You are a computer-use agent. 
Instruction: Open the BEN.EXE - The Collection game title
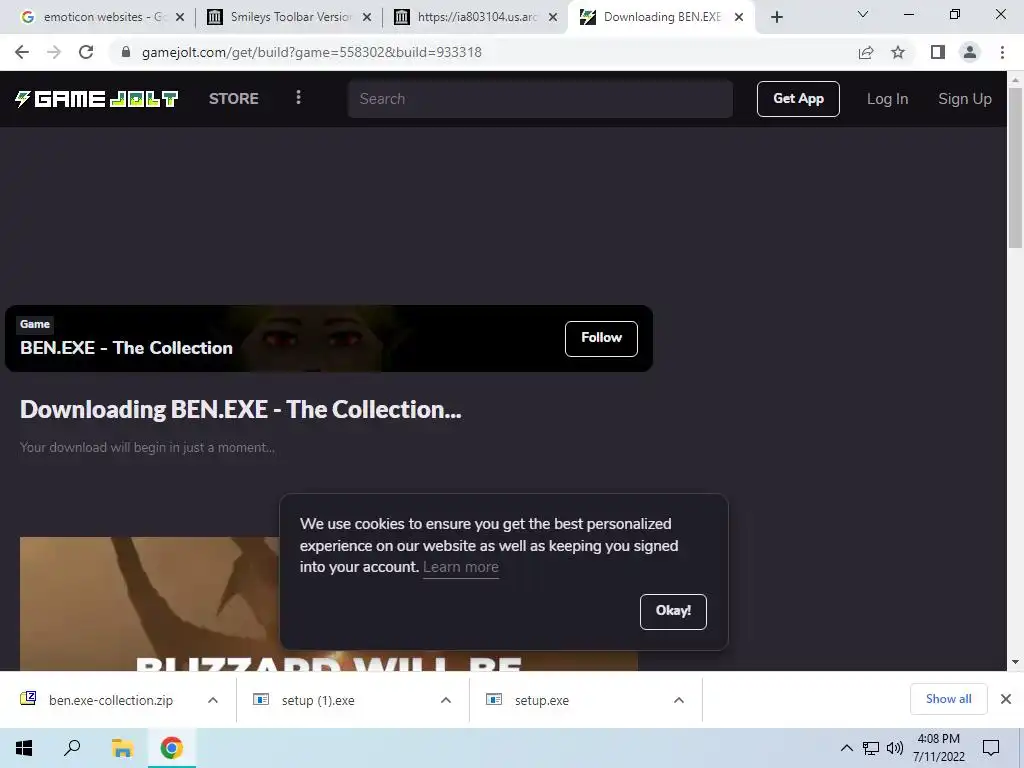(x=126, y=348)
